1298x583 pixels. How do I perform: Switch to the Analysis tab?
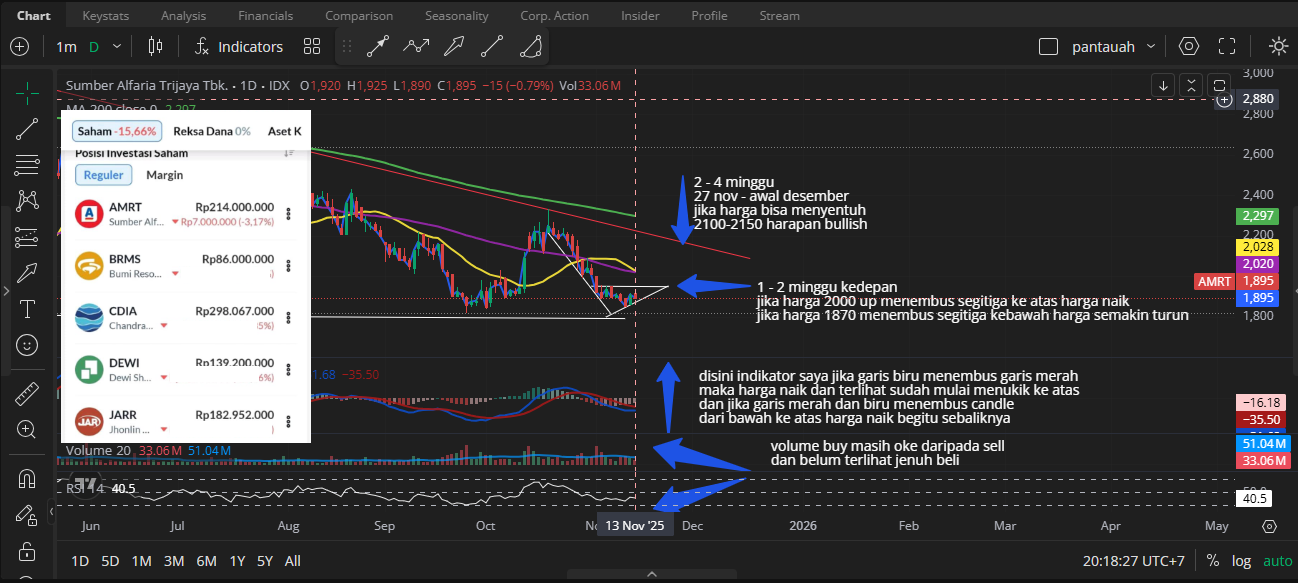[183, 16]
